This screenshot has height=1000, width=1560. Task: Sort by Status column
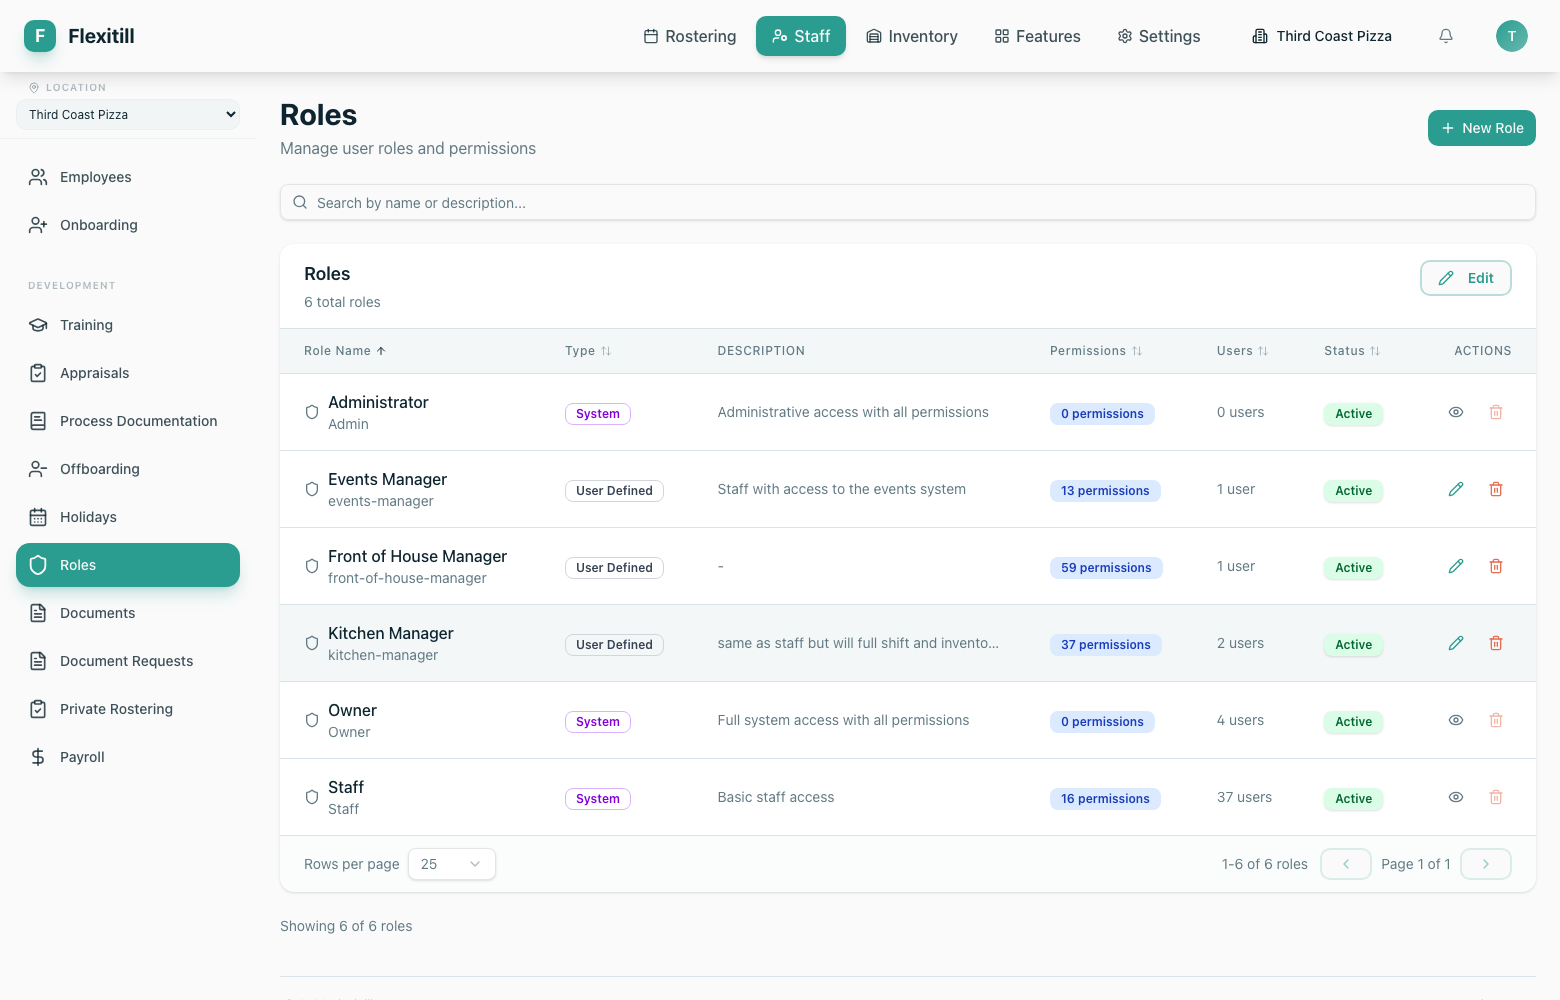pos(1352,351)
